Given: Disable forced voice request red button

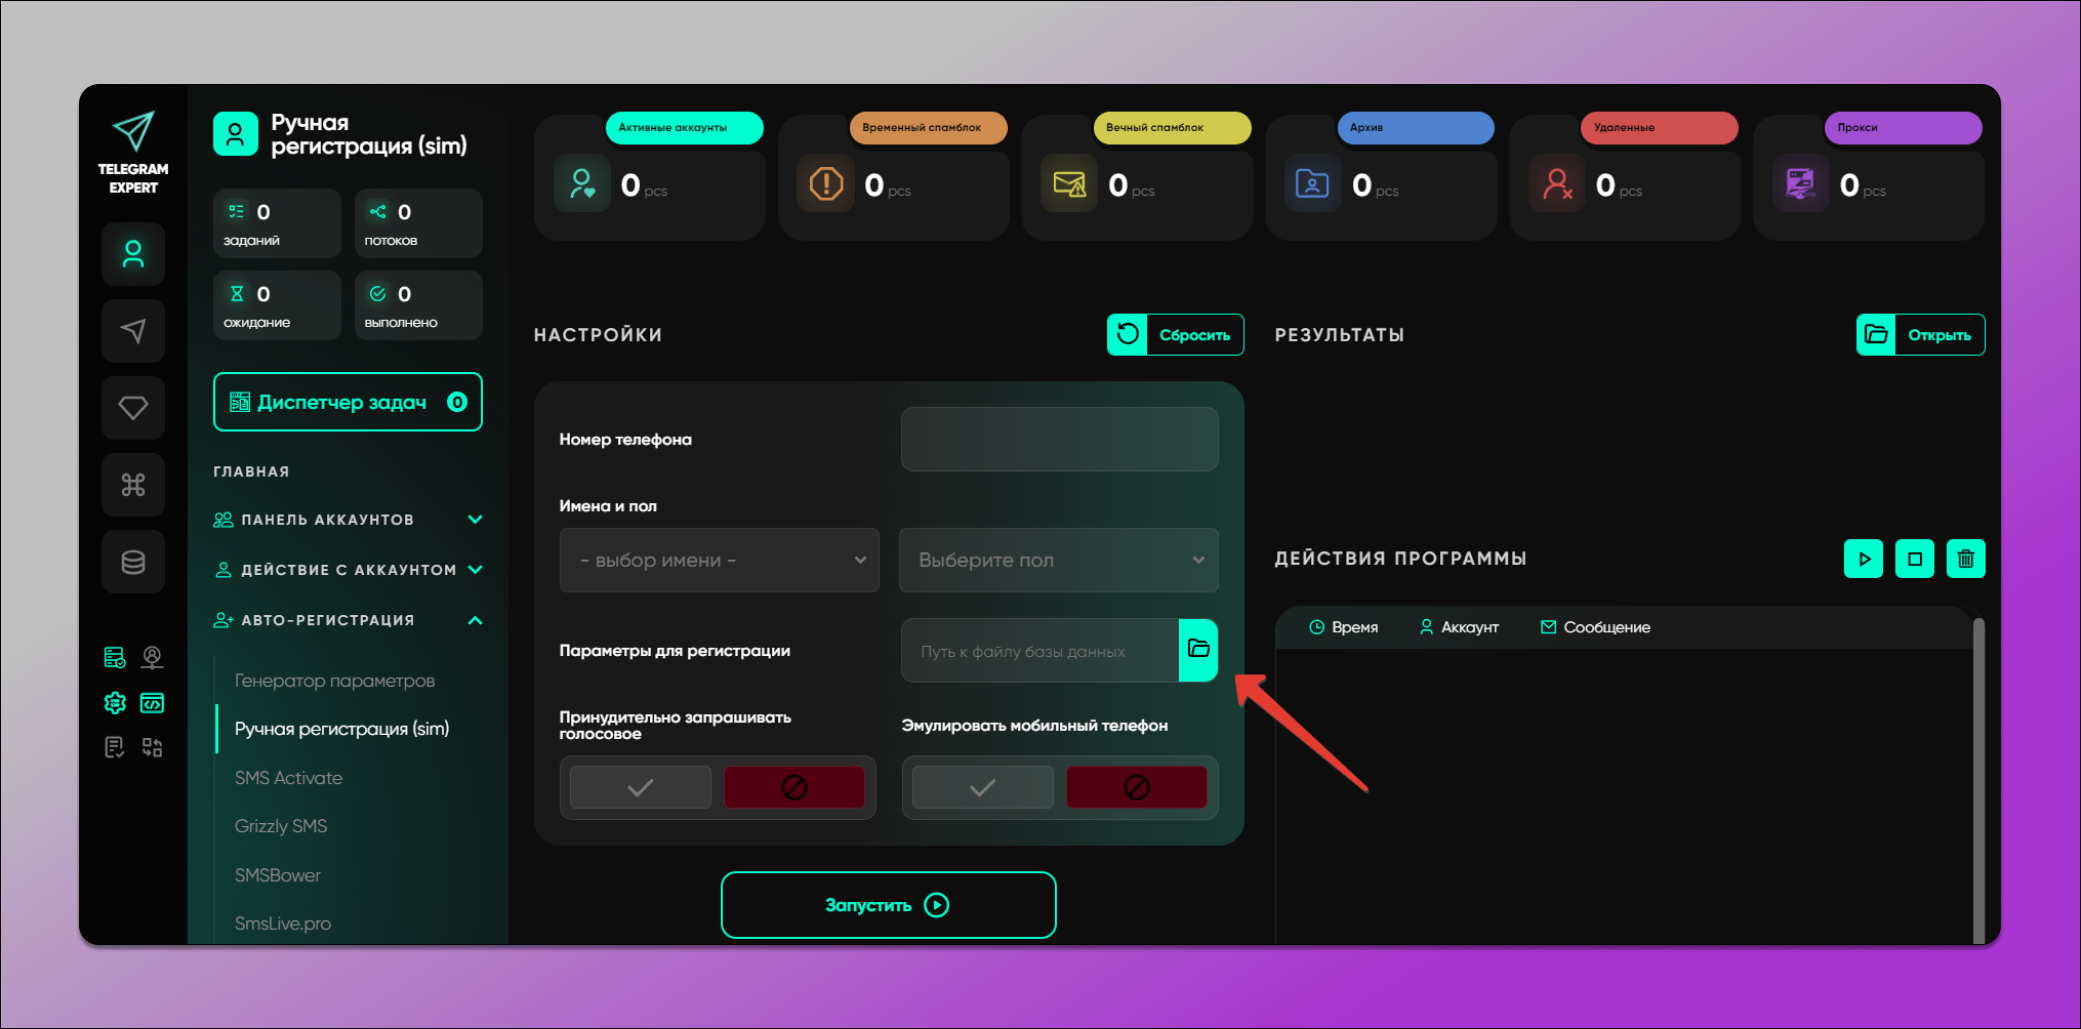Looking at the screenshot, I should click(794, 788).
